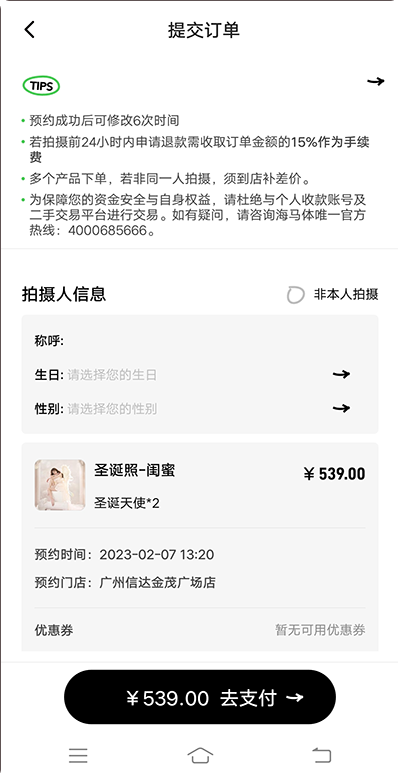This screenshot has height=778, width=398.
Task: Expand gender picker arrow
Action: [341, 408]
